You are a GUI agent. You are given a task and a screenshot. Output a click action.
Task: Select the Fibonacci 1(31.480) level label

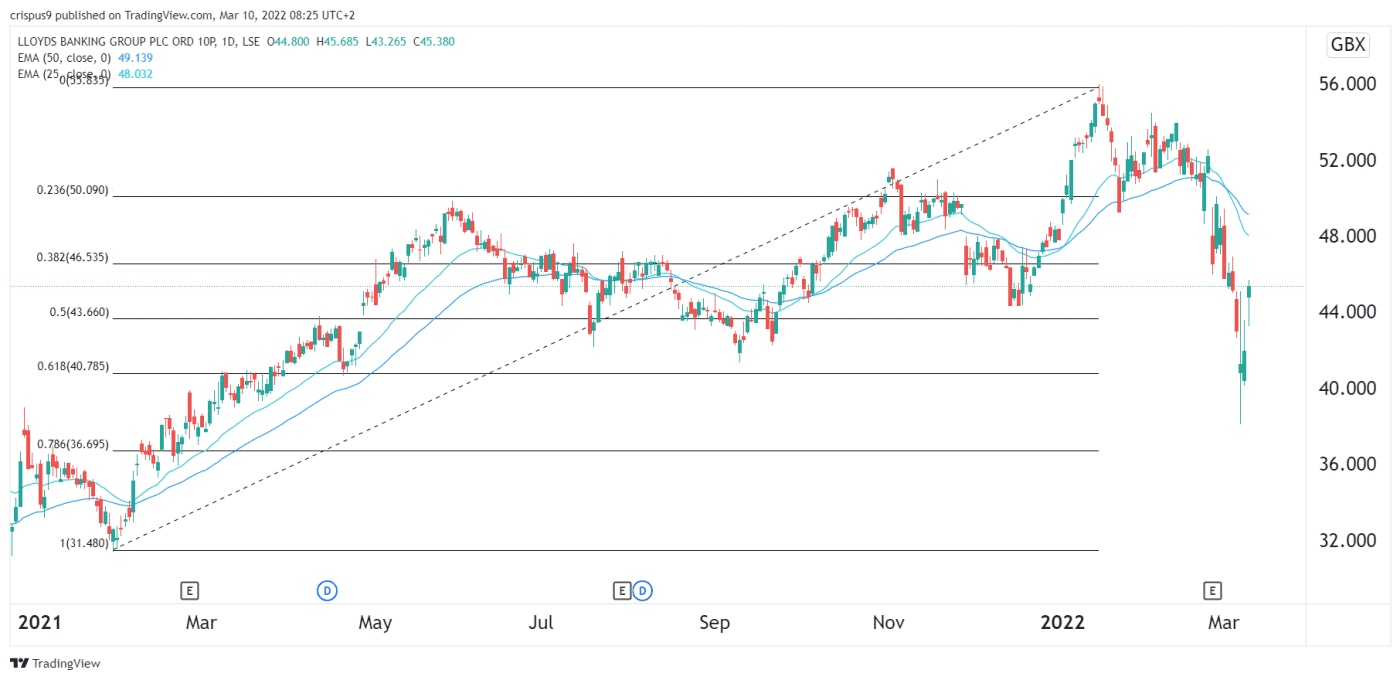click(x=84, y=543)
